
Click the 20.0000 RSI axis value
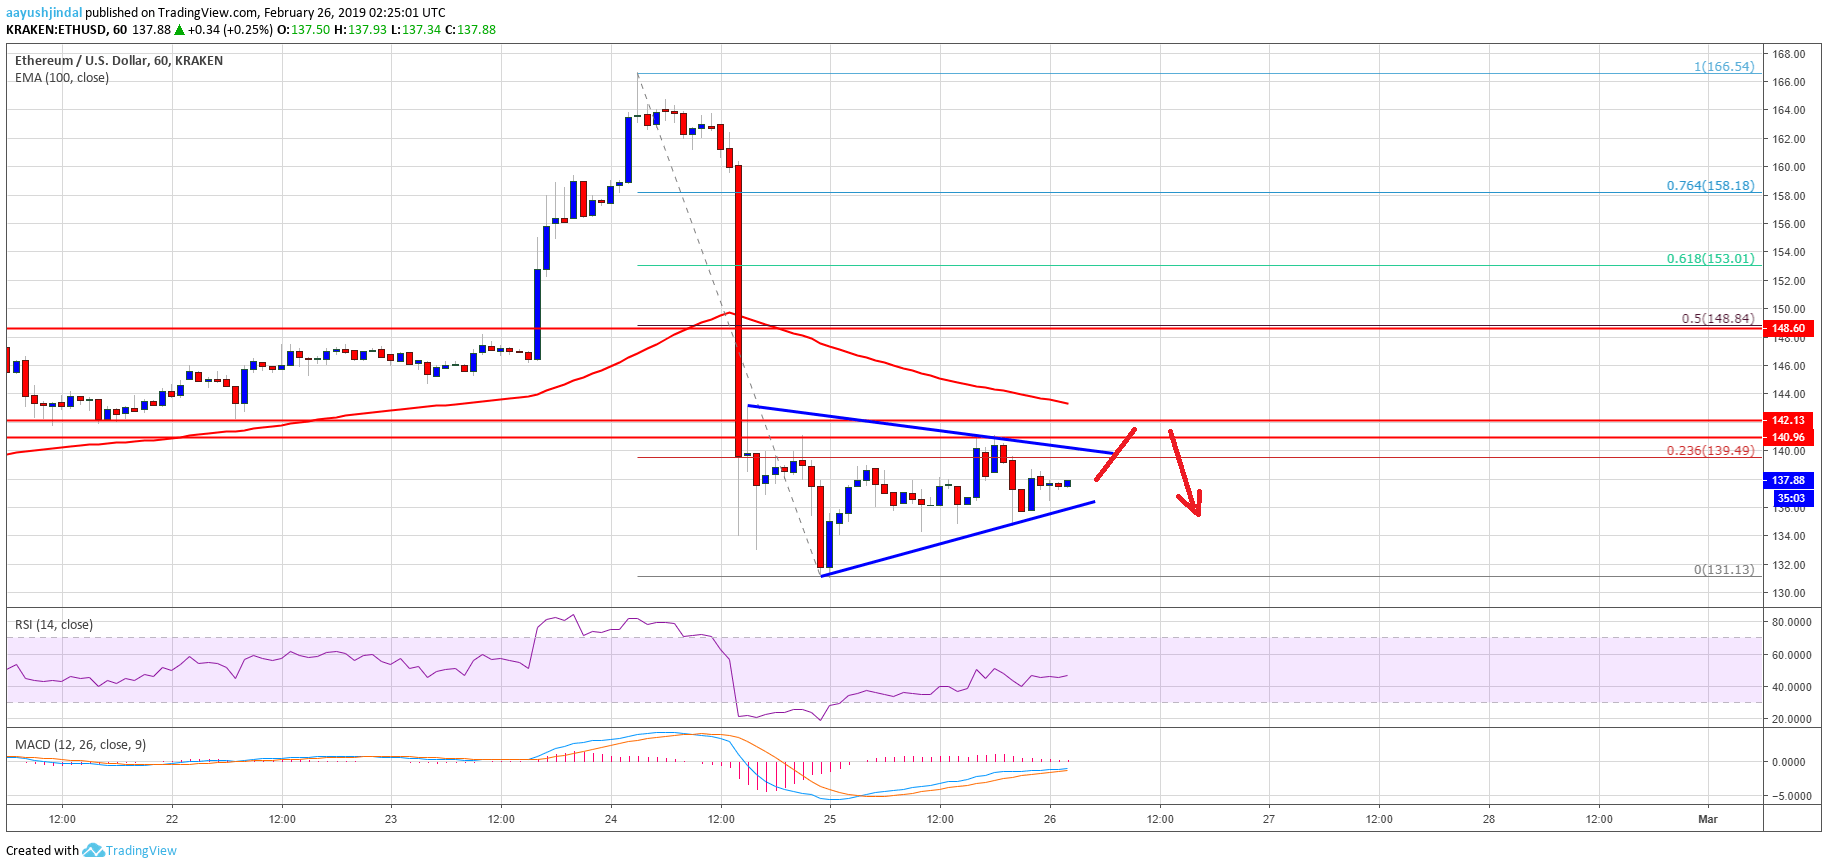1791,719
